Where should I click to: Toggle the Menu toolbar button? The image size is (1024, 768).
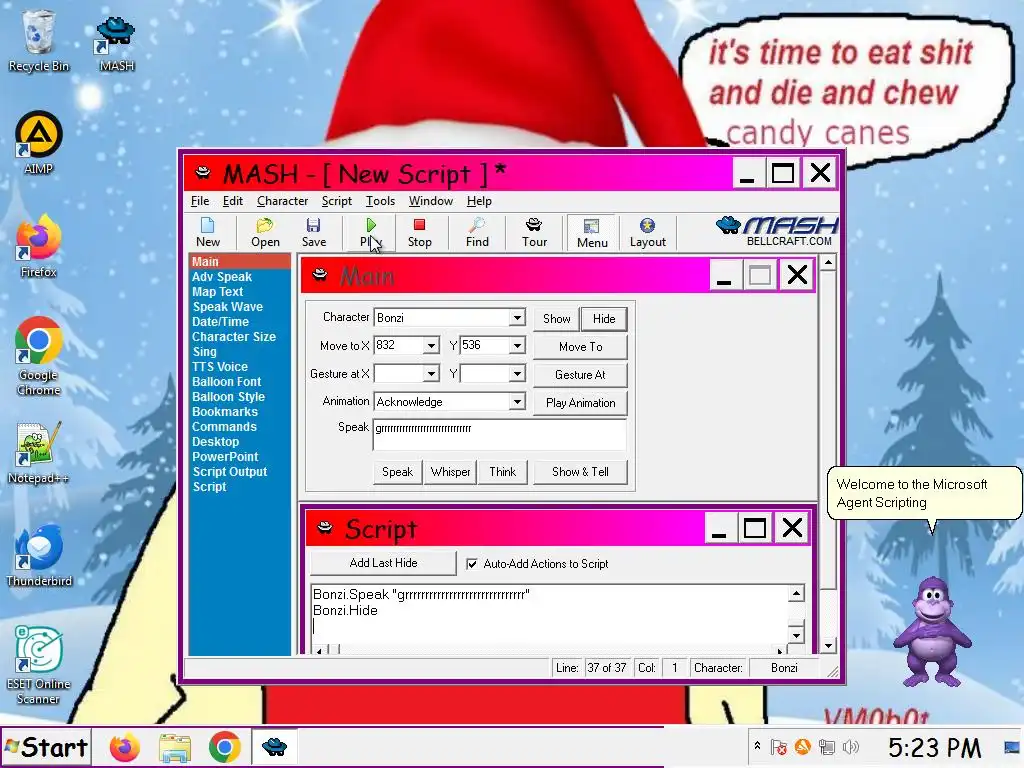(x=592, y=233)
